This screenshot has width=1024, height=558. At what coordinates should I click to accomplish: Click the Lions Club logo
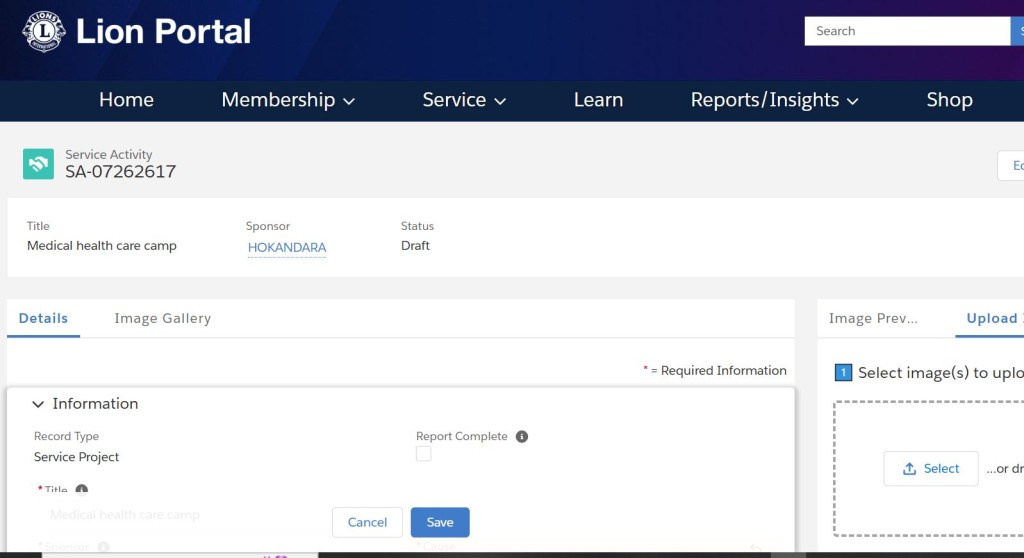44,31
